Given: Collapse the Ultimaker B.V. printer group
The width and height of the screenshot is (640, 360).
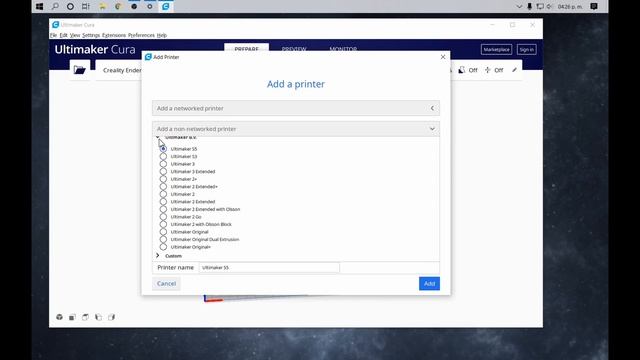Looking at the screenshot, I should tap(158, 138).
